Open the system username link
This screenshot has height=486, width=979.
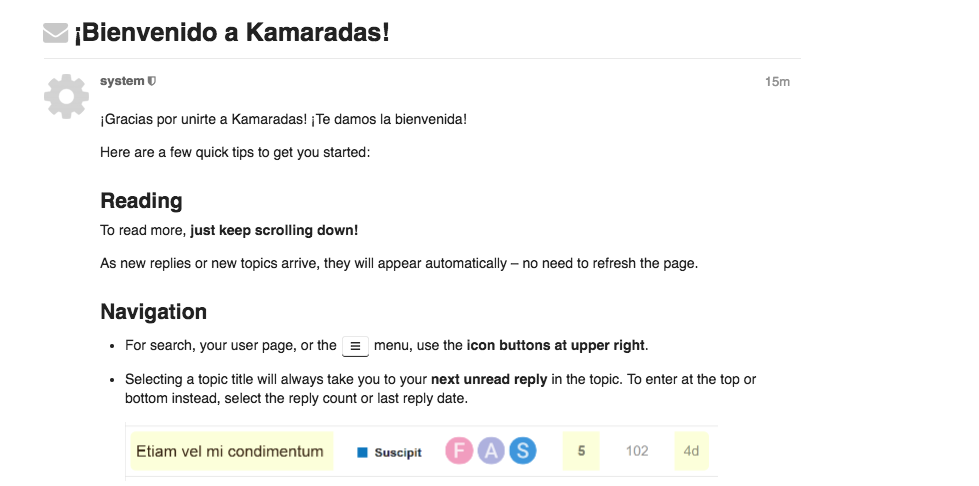pyautogui.click(x=122, y=81)
